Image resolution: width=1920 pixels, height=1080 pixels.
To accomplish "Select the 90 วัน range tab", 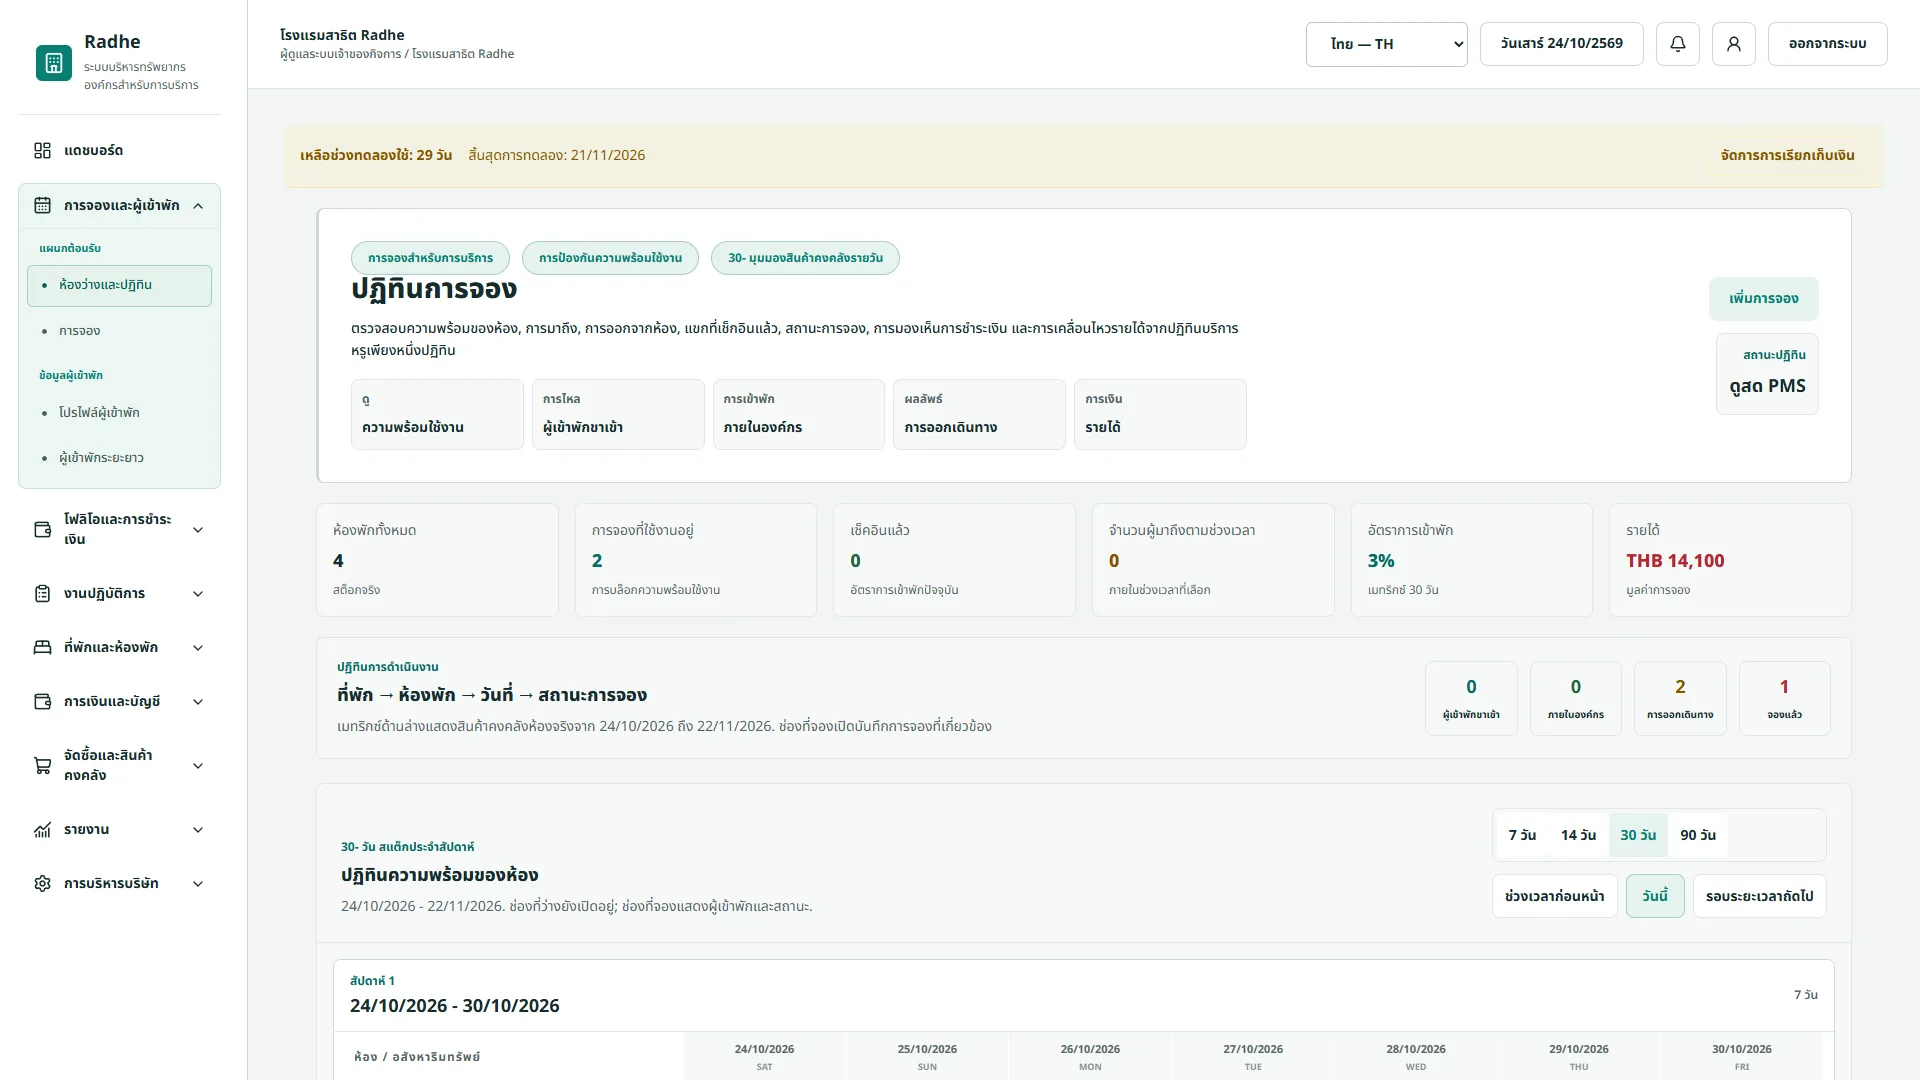I will pyautogui.click(x=1698, y=835).
